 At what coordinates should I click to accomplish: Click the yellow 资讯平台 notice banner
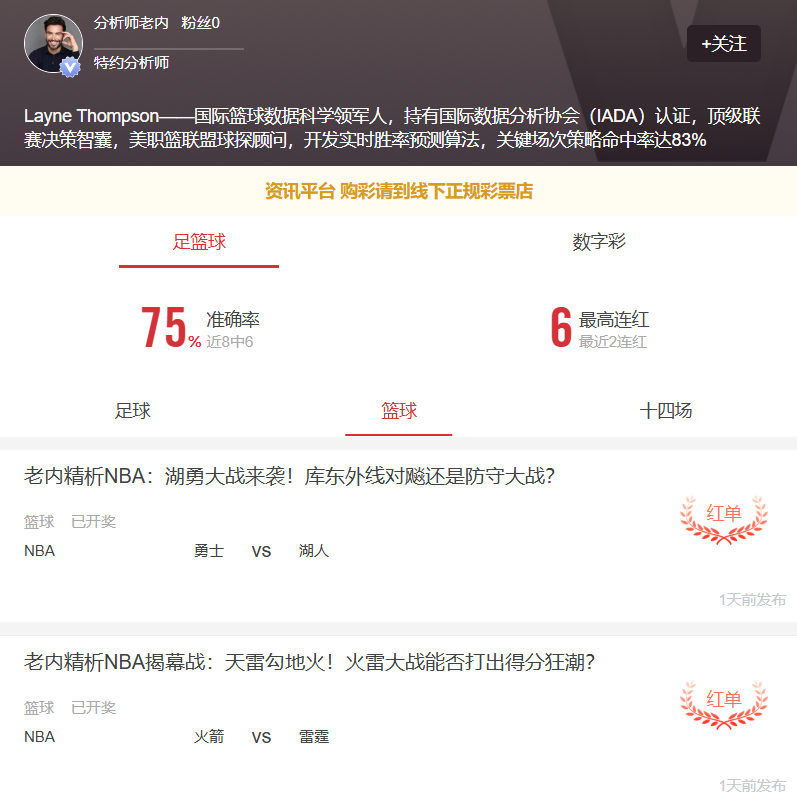point(398,191)
